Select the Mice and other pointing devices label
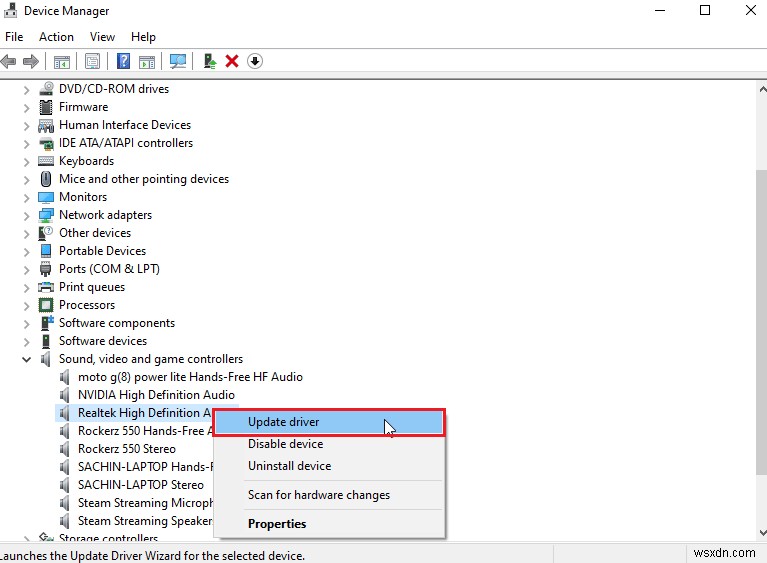This screenshot has height=563, width=767. click(144, 179)
